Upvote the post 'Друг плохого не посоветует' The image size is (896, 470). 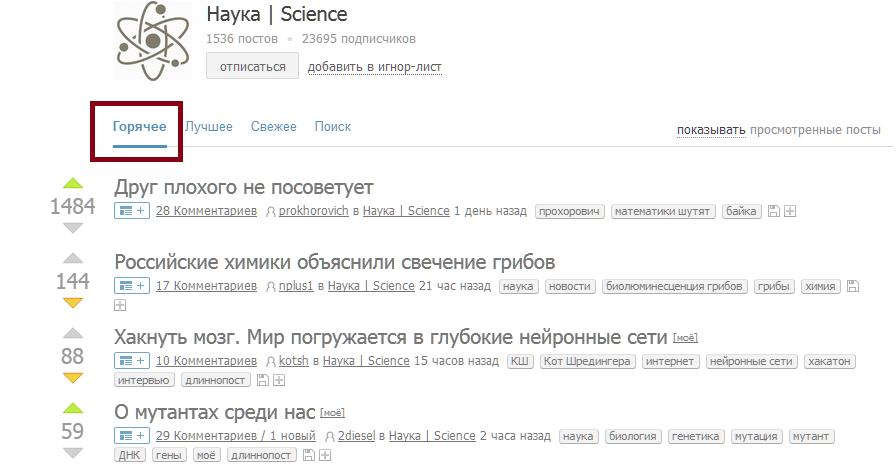(x=73, y=184)
